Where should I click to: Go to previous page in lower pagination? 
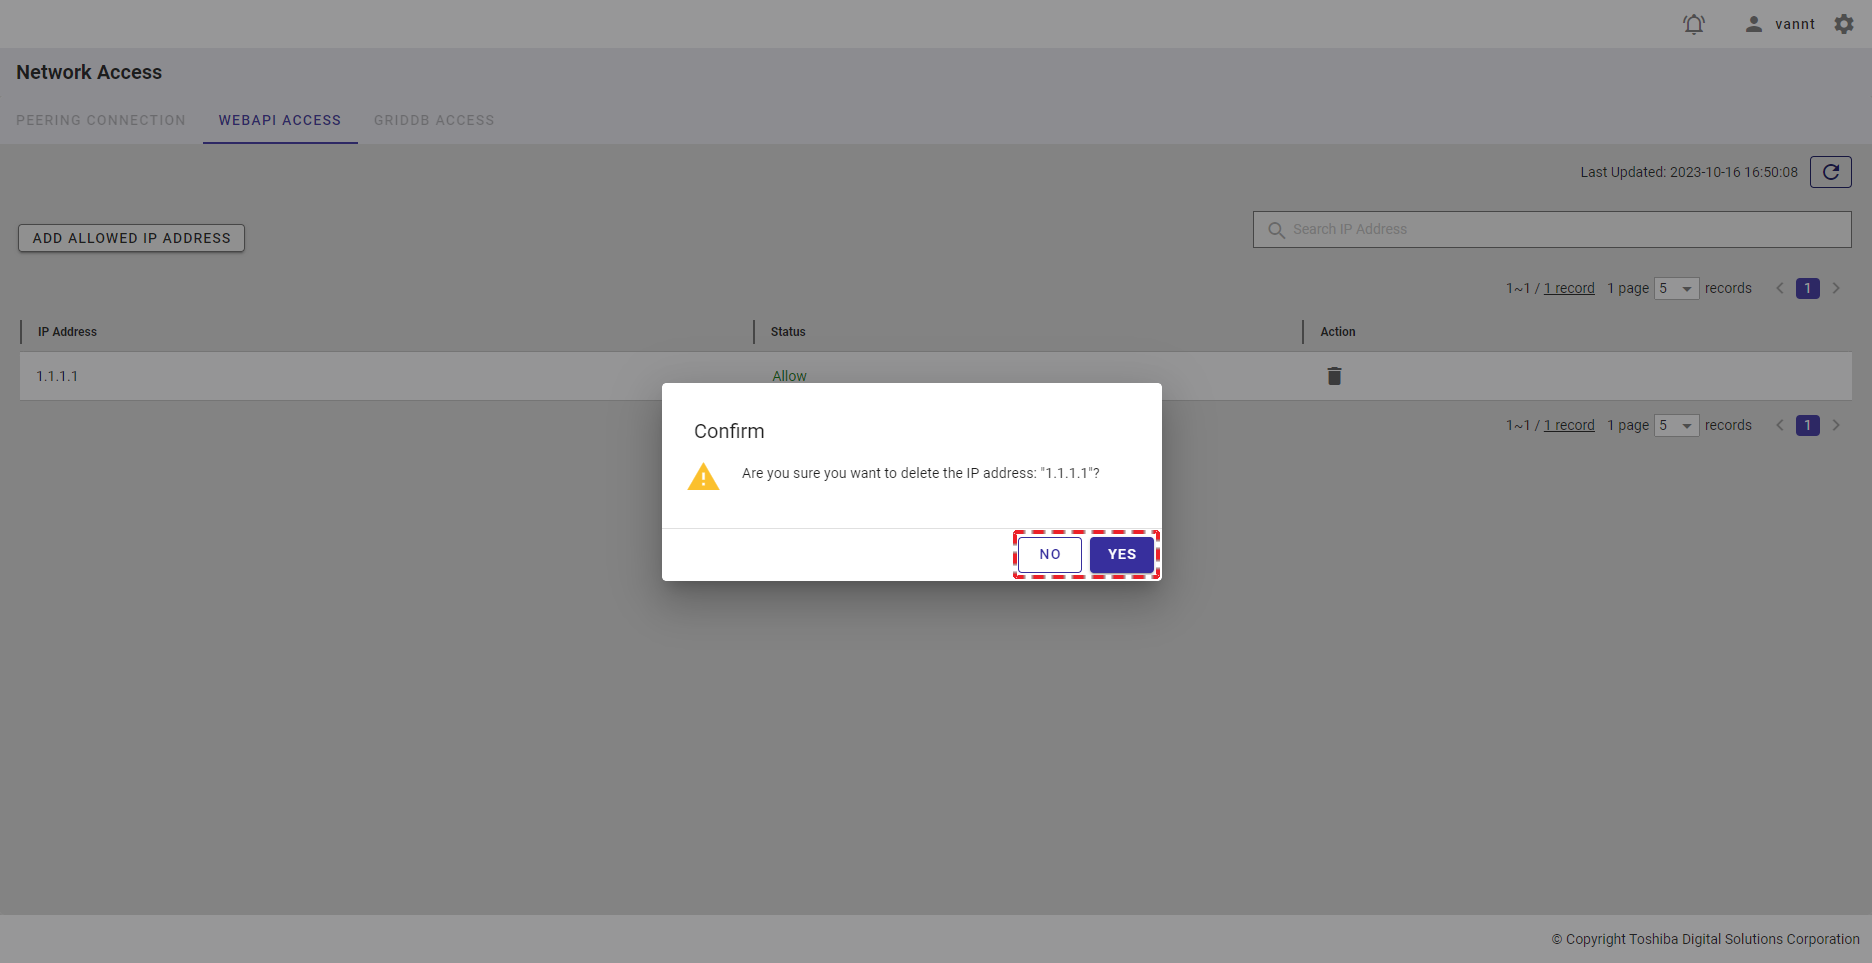point(1780,425)
